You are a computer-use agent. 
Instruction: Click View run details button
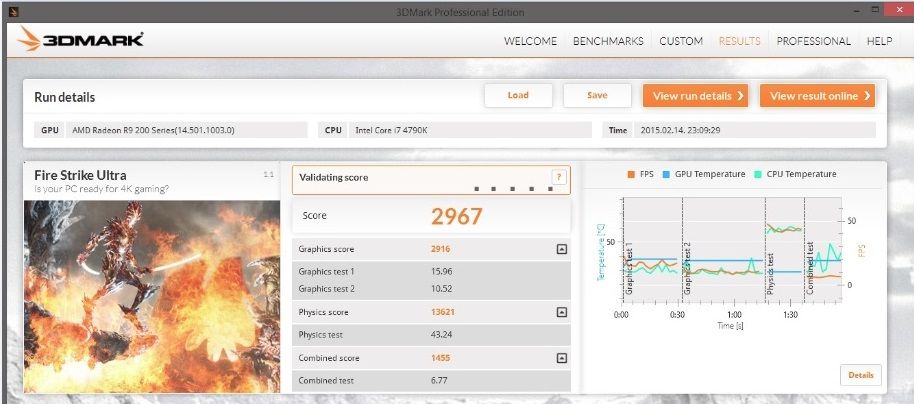695,96
